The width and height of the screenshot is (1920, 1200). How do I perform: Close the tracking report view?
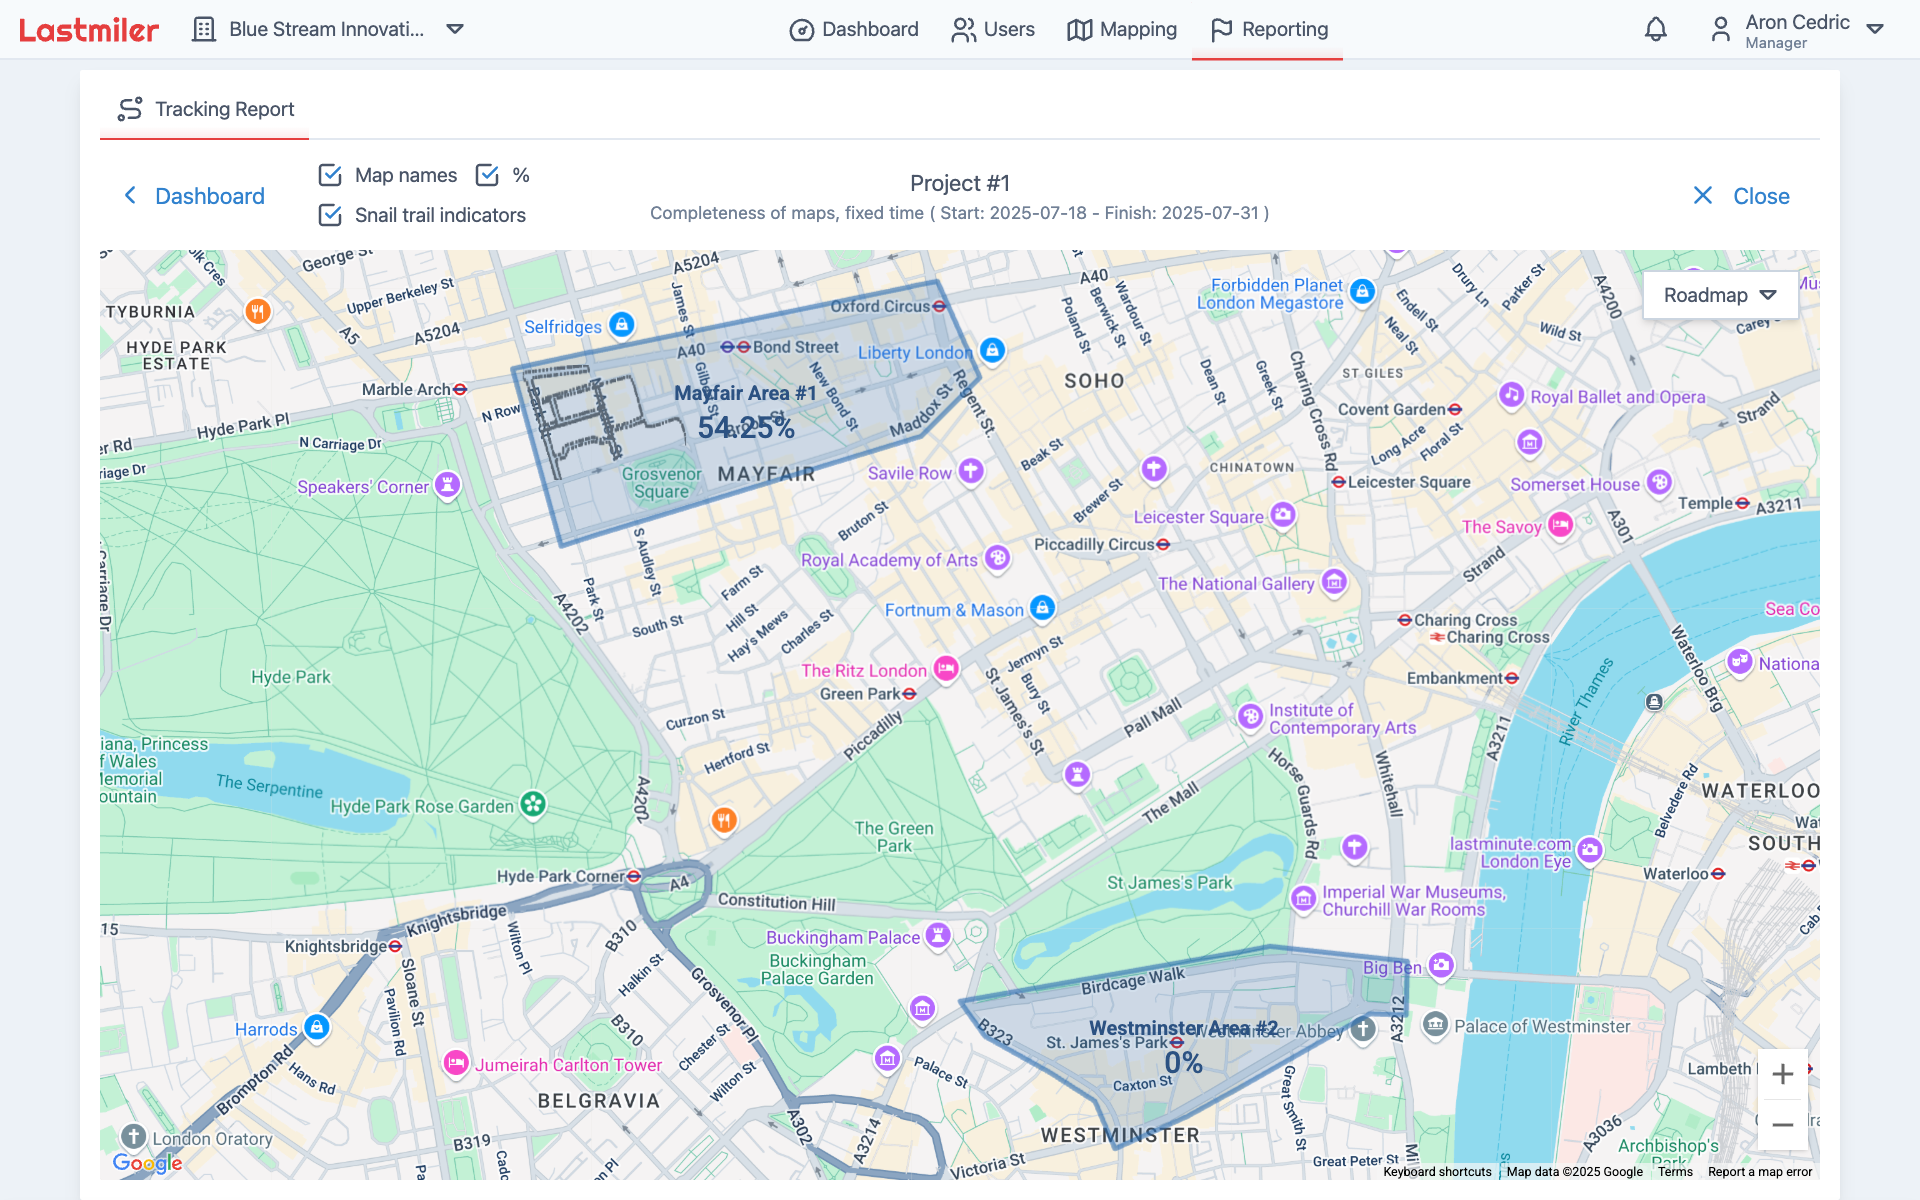pyautogui.click(x=1741, y=196)
